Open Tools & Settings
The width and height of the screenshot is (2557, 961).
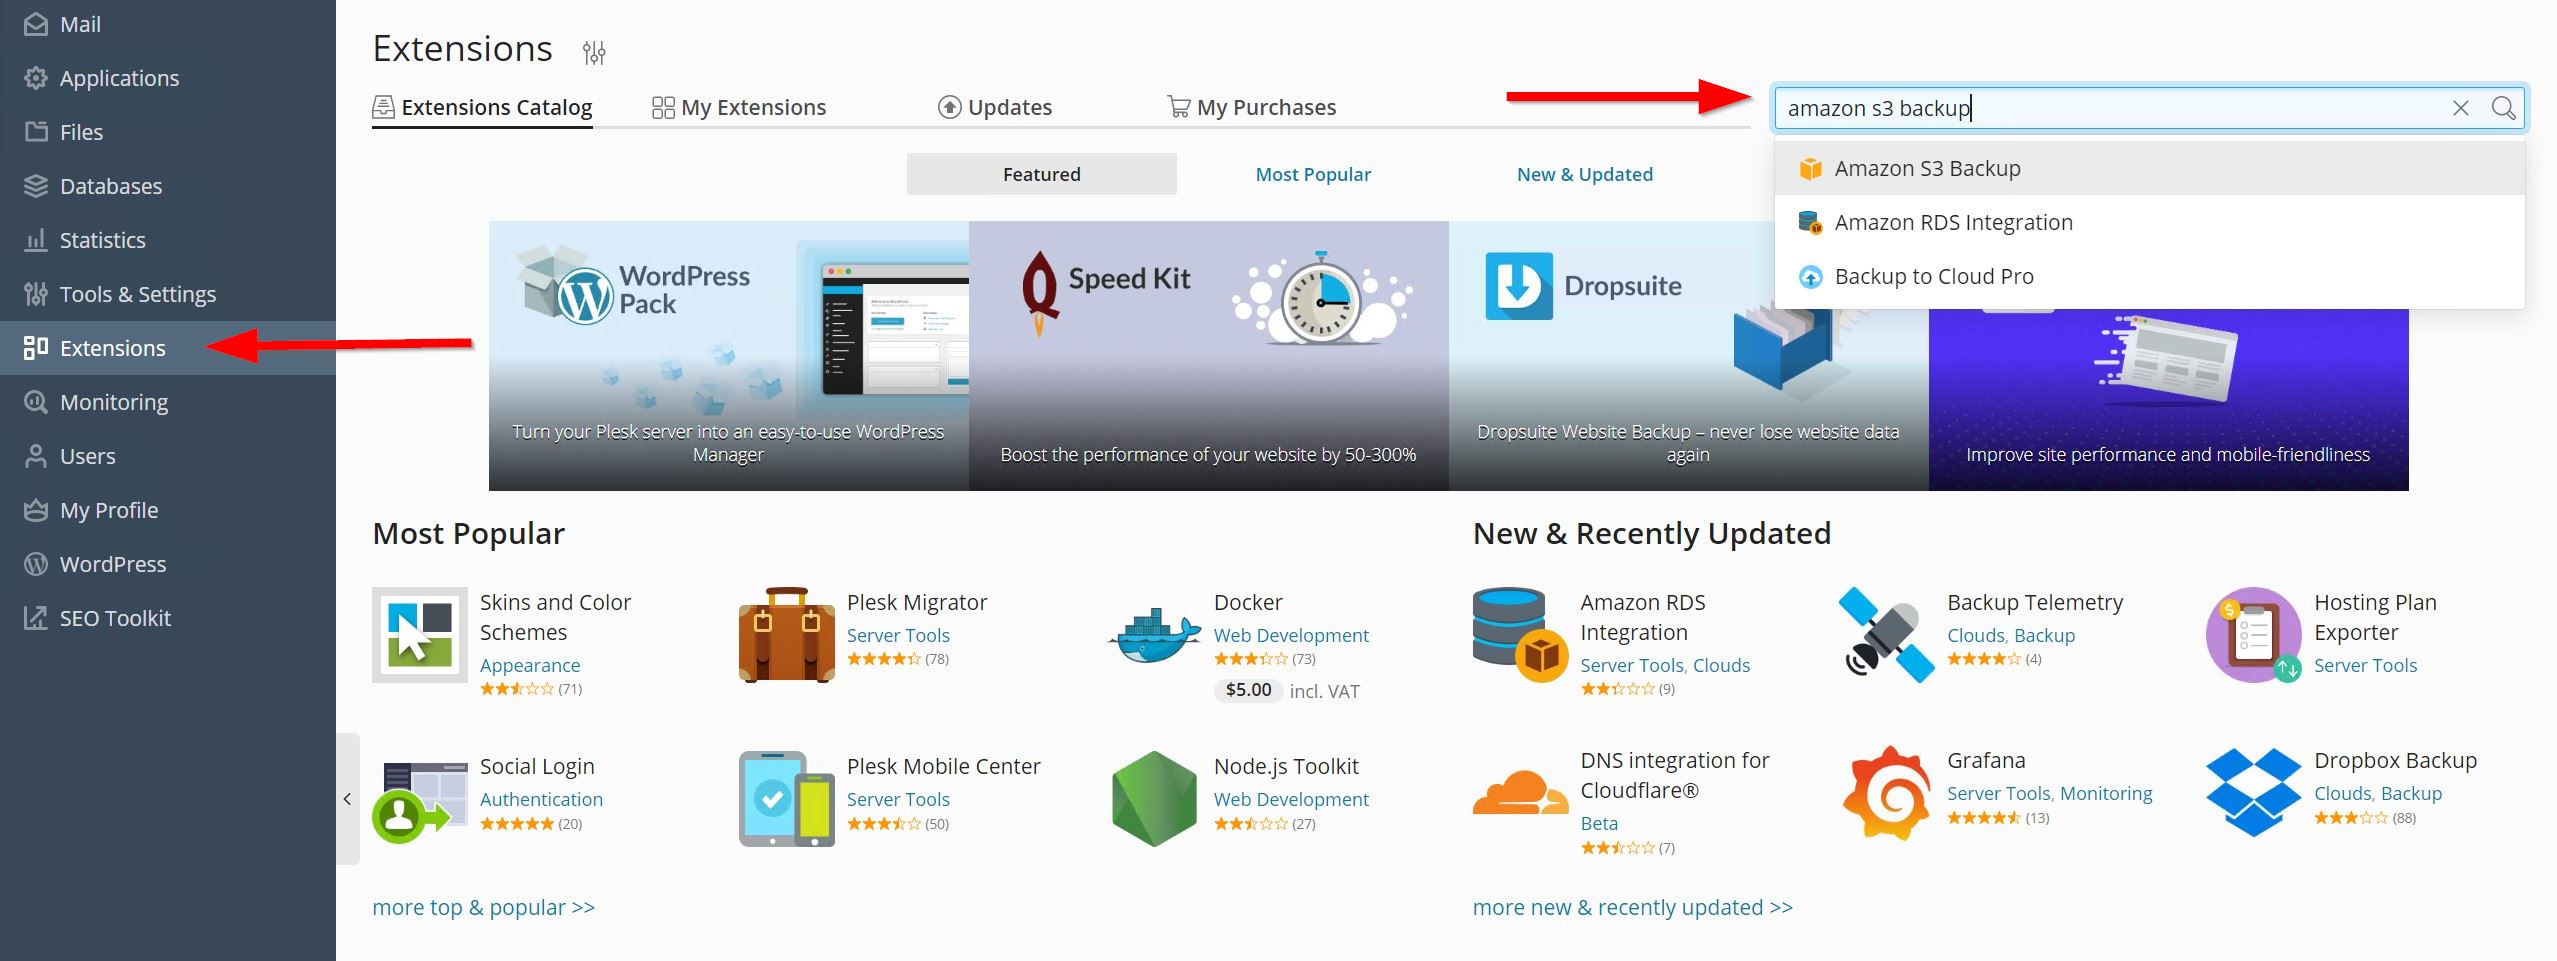coord(167,294)
